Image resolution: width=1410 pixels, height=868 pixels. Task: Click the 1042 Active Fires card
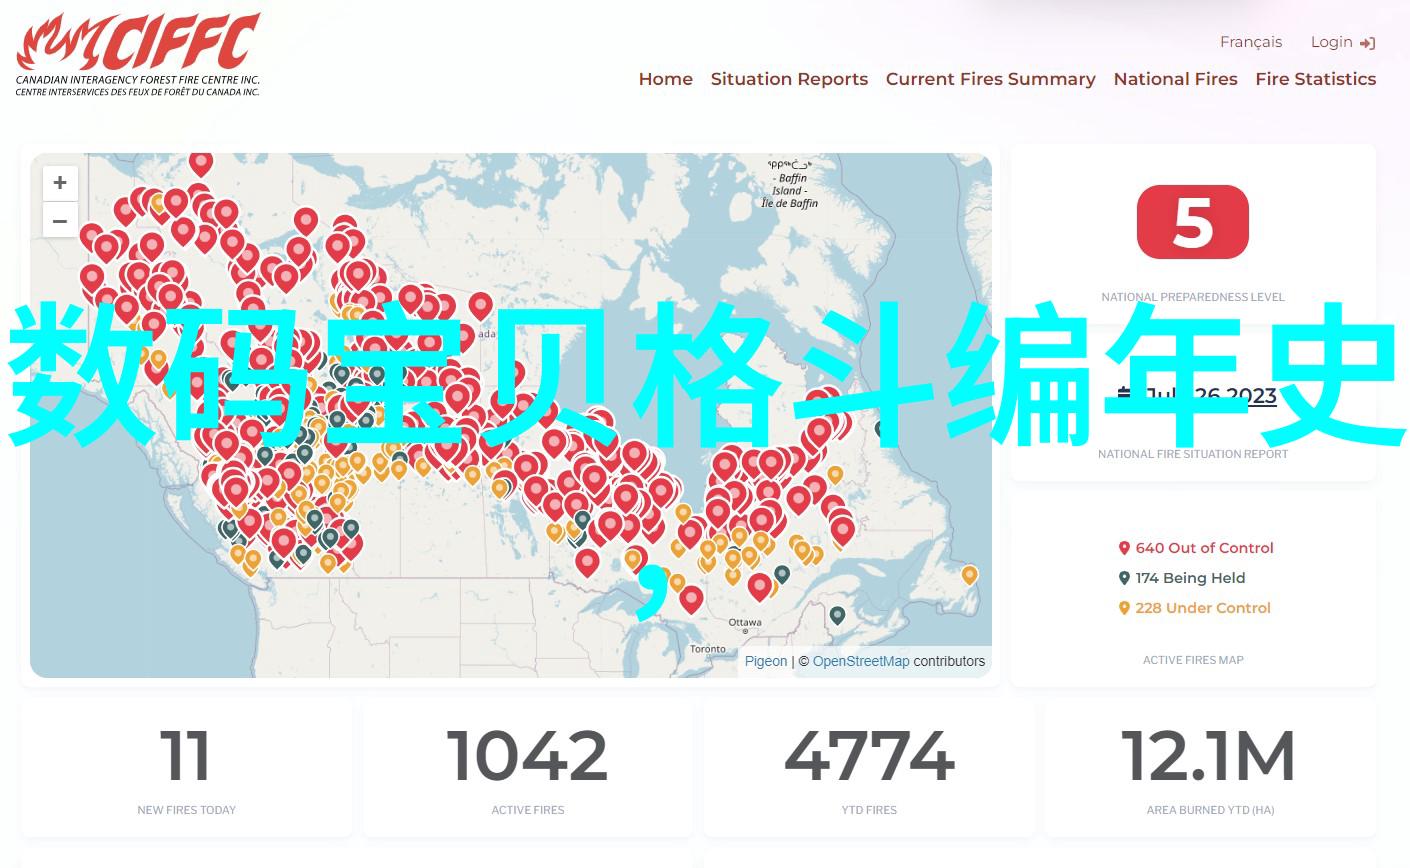pos(527,768)
